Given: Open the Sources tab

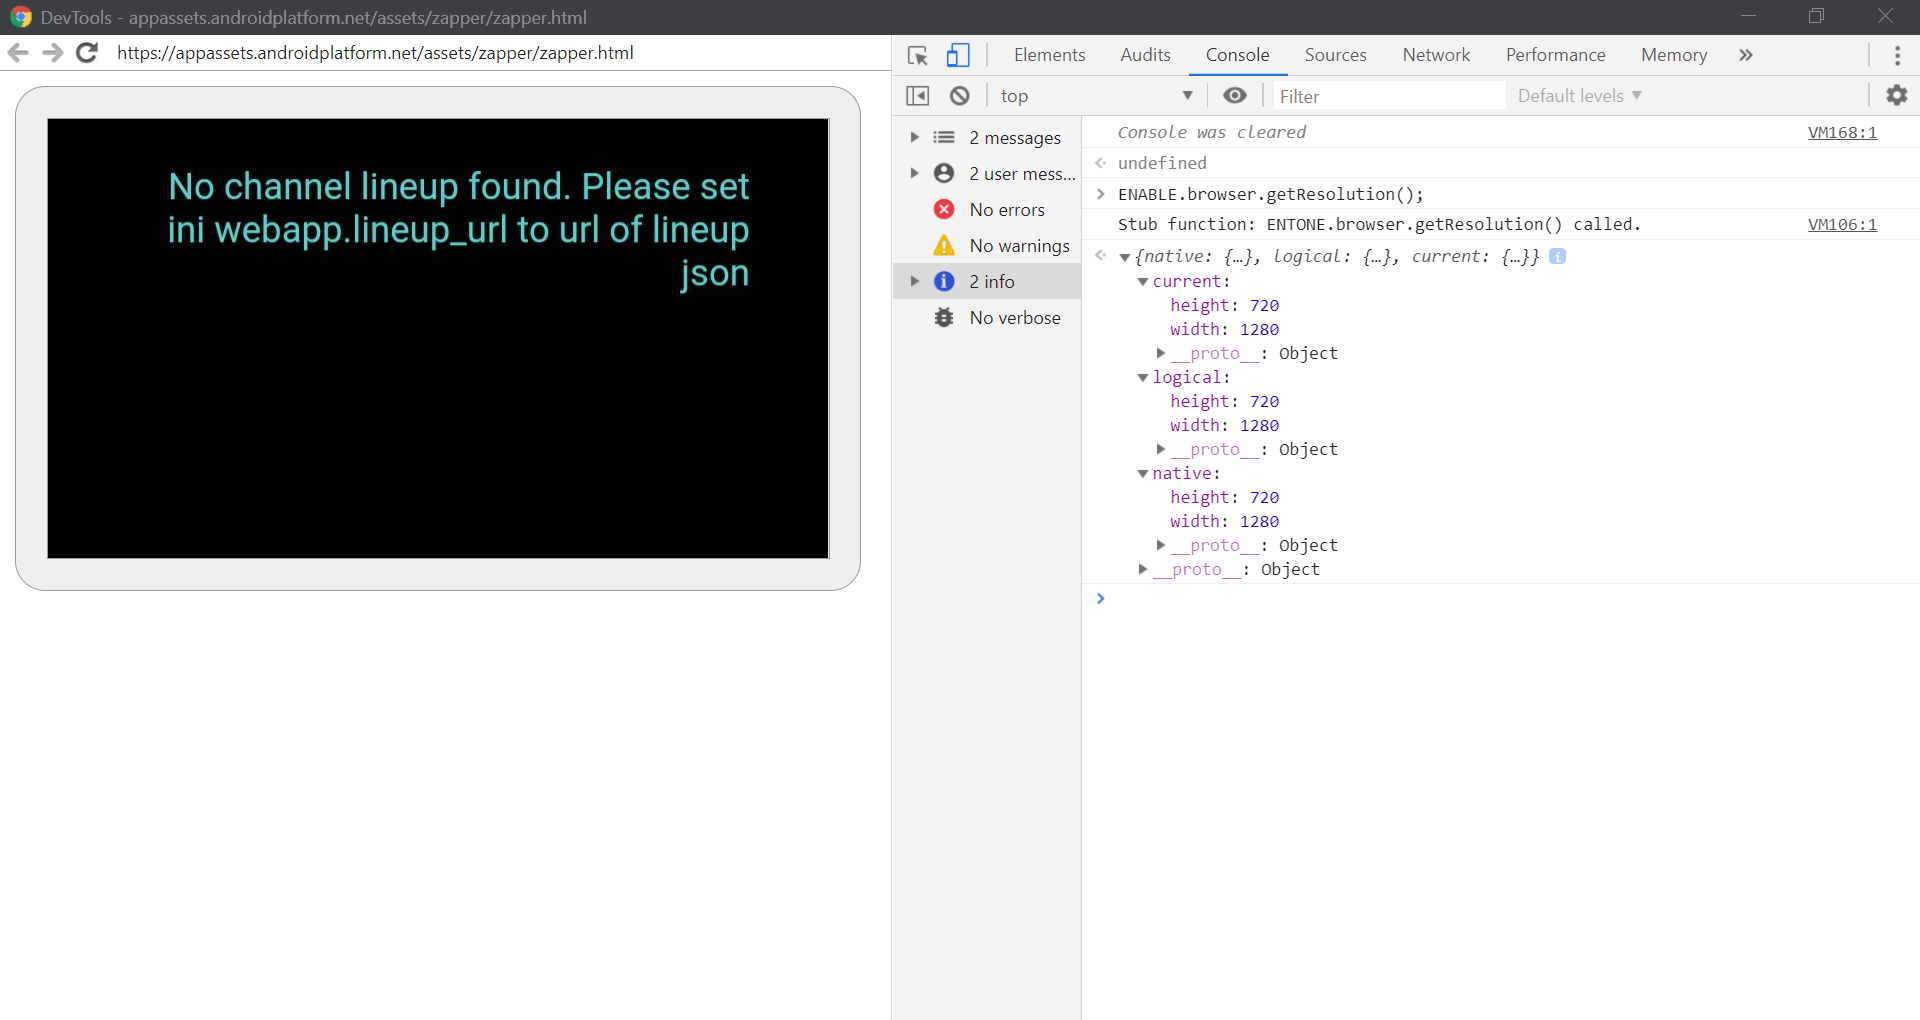Looking at the screenshot, I should (x=1335, y=55).
